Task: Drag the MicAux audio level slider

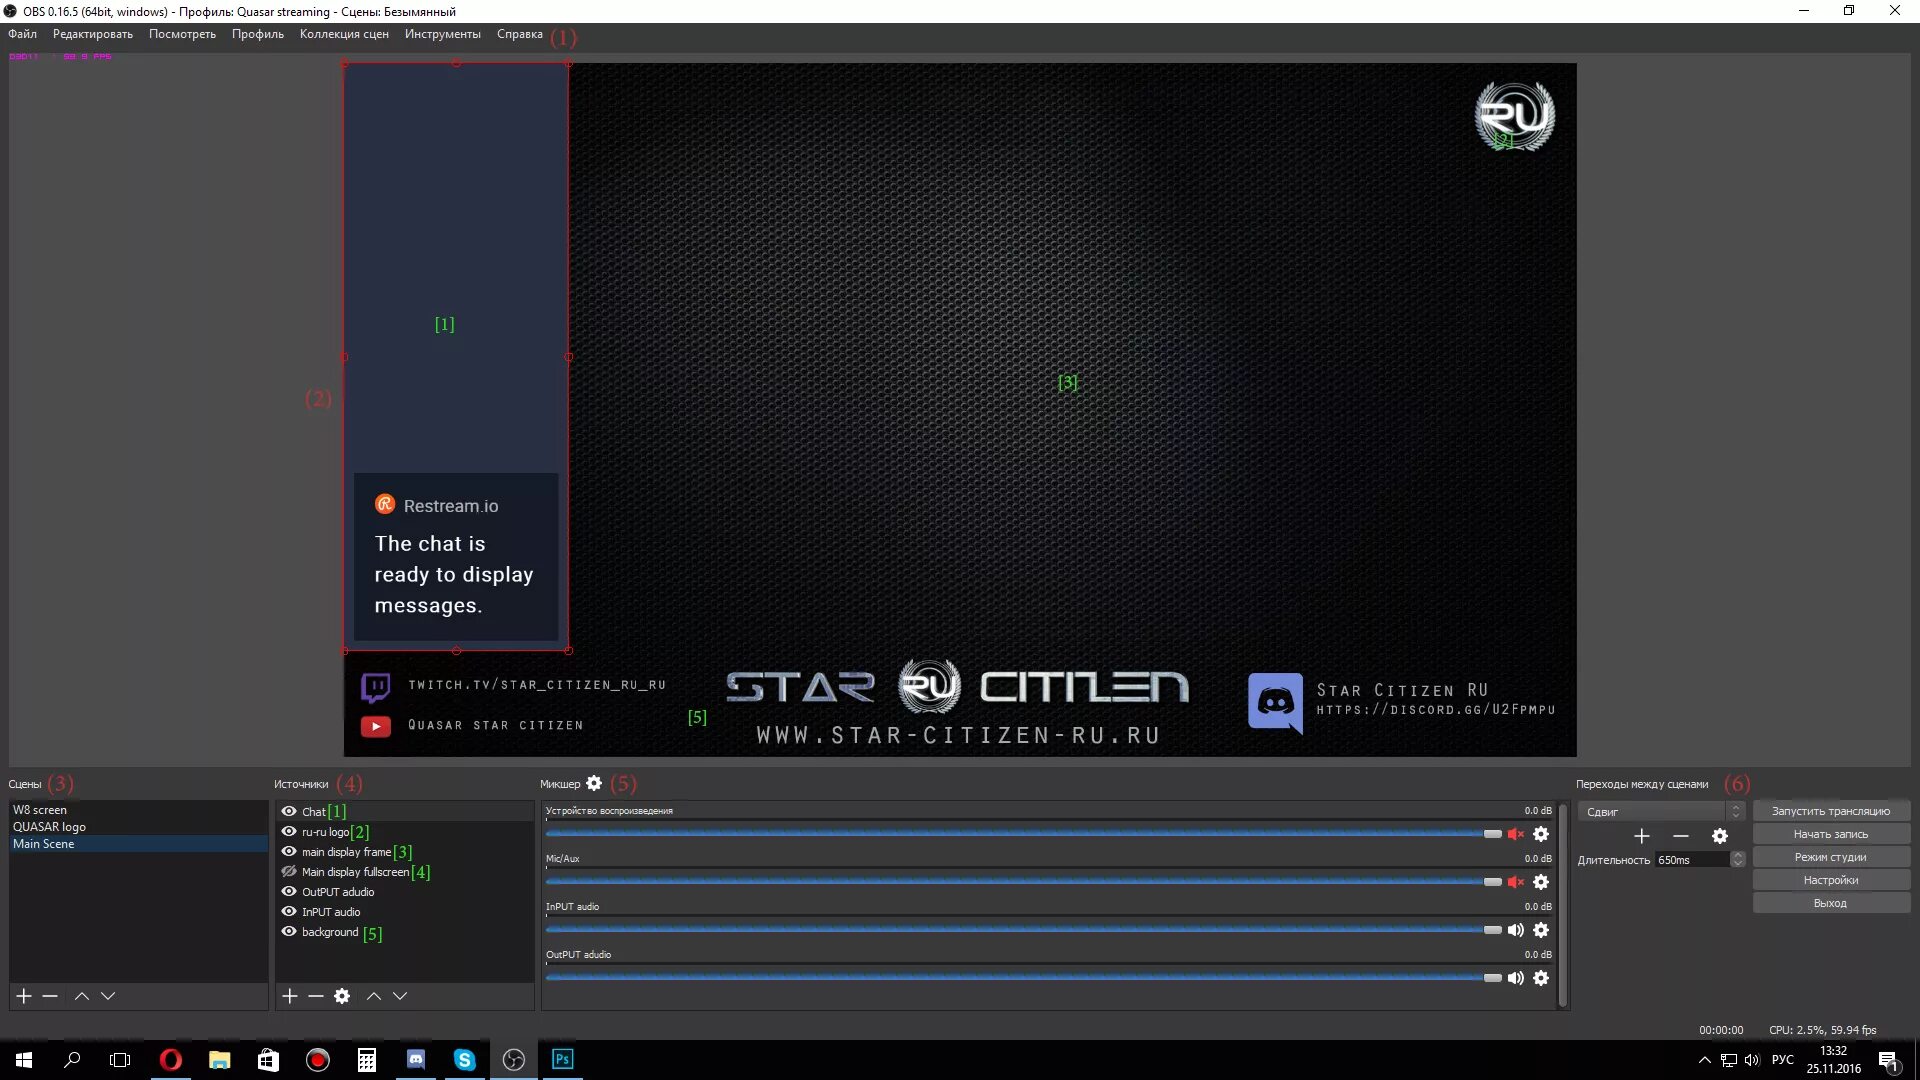Action: pyautogui.click(x=1490, y=881)
